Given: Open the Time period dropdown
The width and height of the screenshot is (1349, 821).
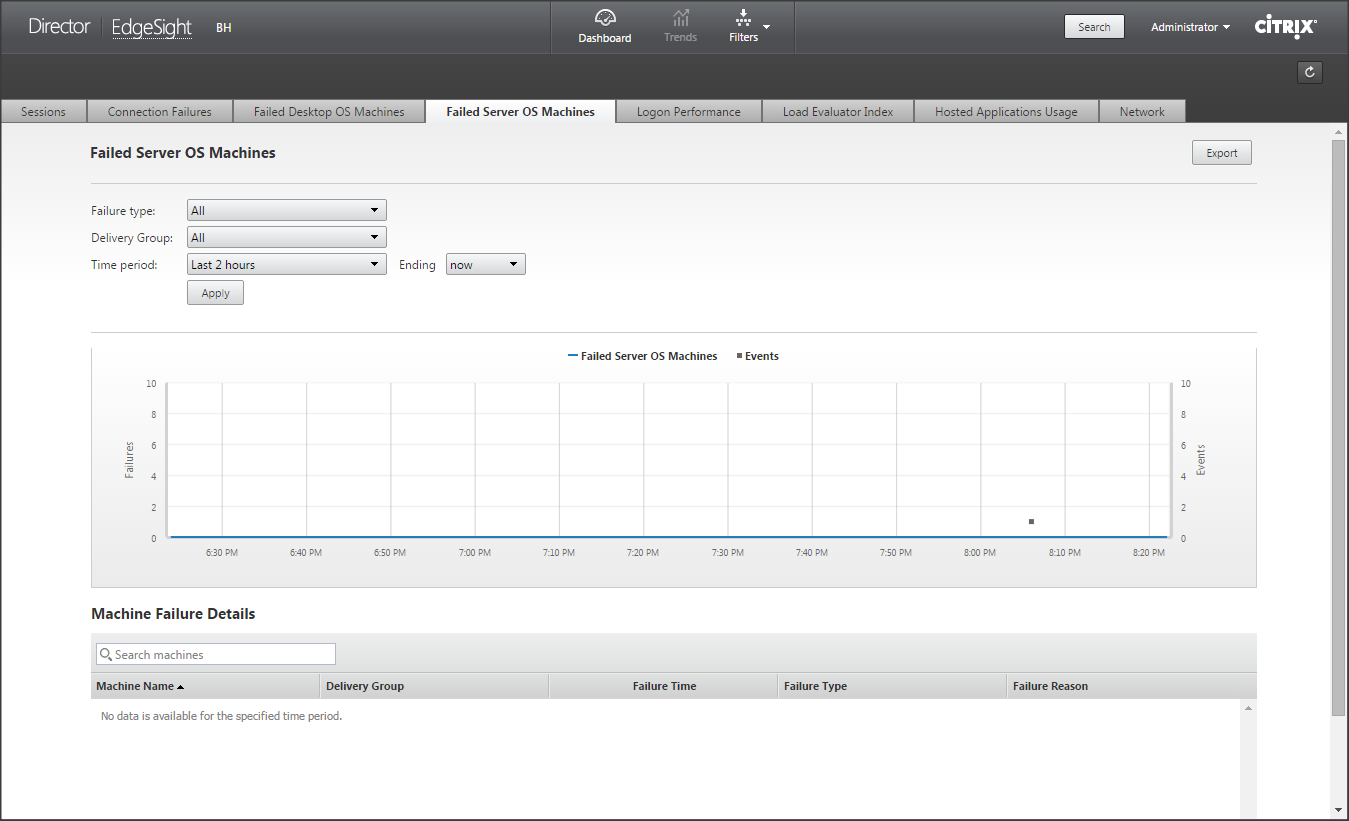Looking at the screenshot, I should click(286, 265).
